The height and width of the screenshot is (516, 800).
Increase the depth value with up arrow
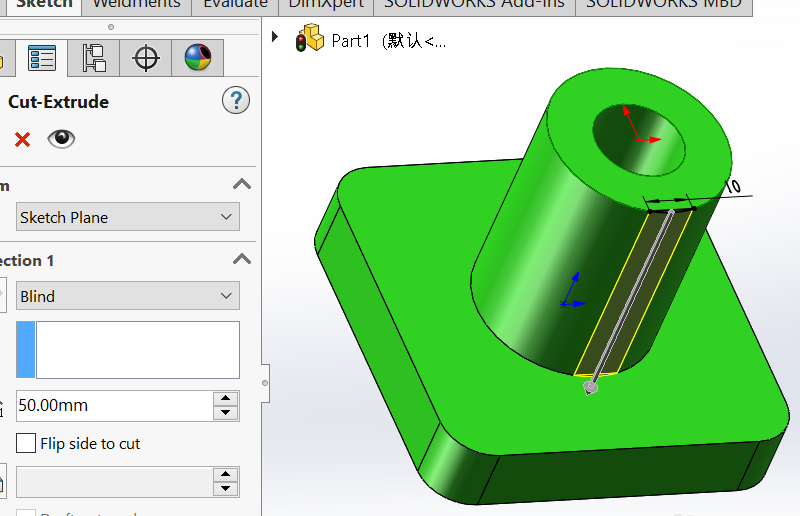(x=226, y=398)
